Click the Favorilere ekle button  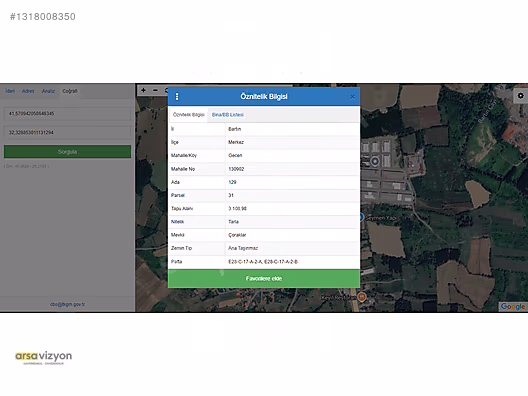click(264, 278)
